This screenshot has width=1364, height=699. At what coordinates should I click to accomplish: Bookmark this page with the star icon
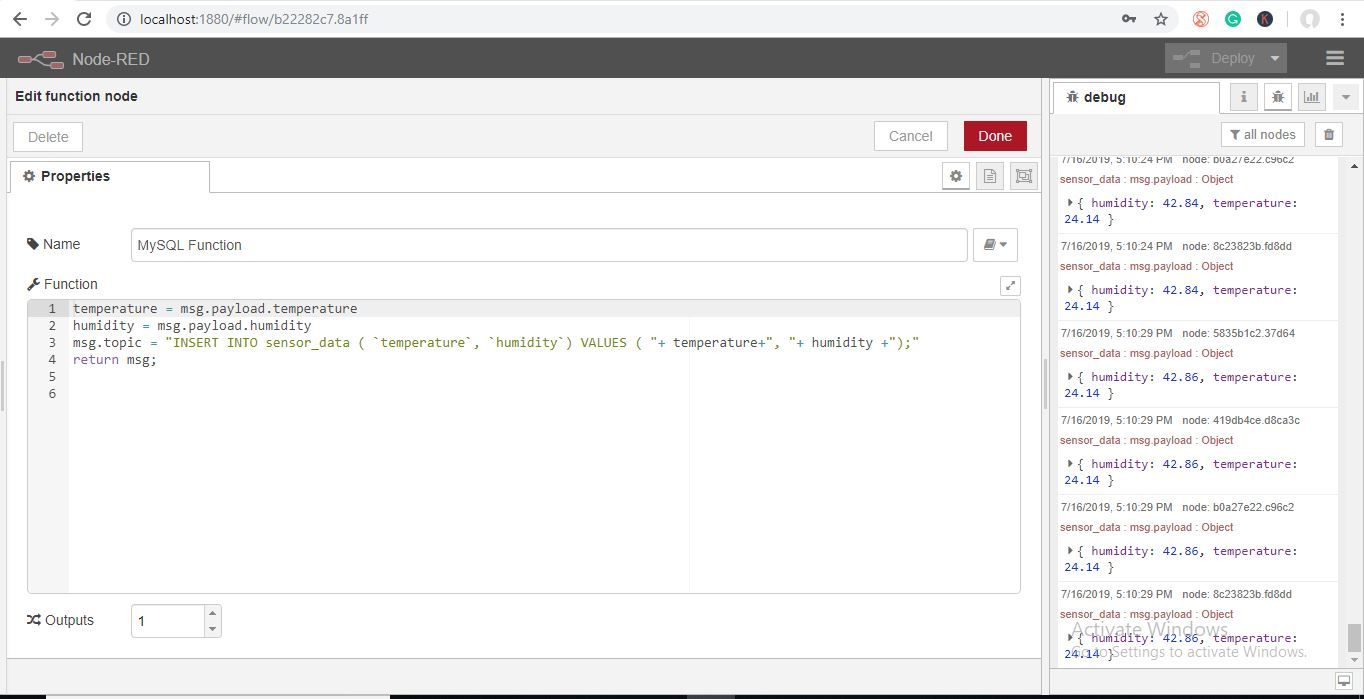click(1161, 19)
